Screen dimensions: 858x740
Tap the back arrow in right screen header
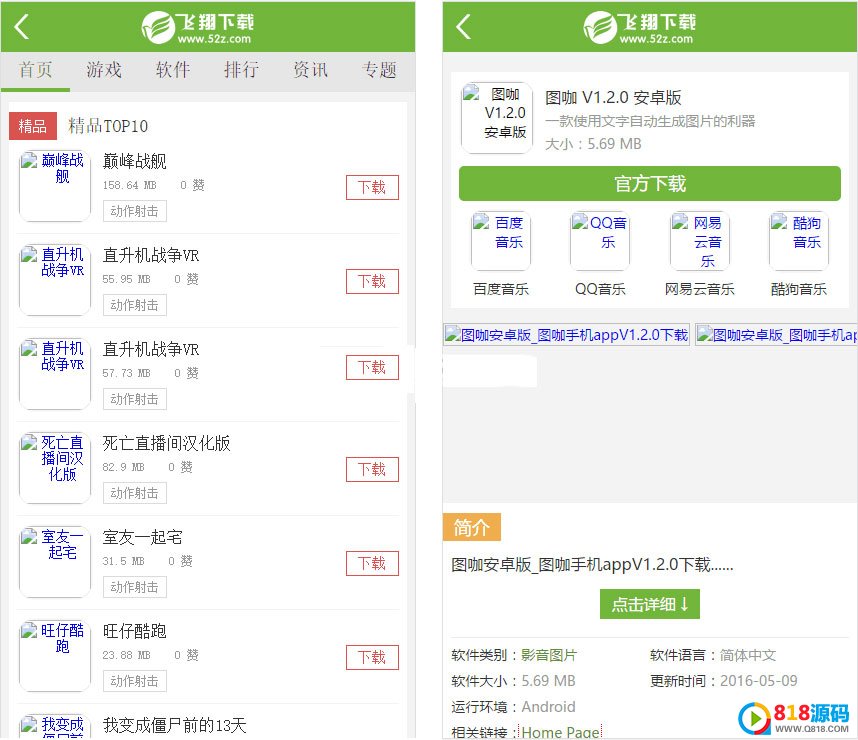[x=463, y=26]
